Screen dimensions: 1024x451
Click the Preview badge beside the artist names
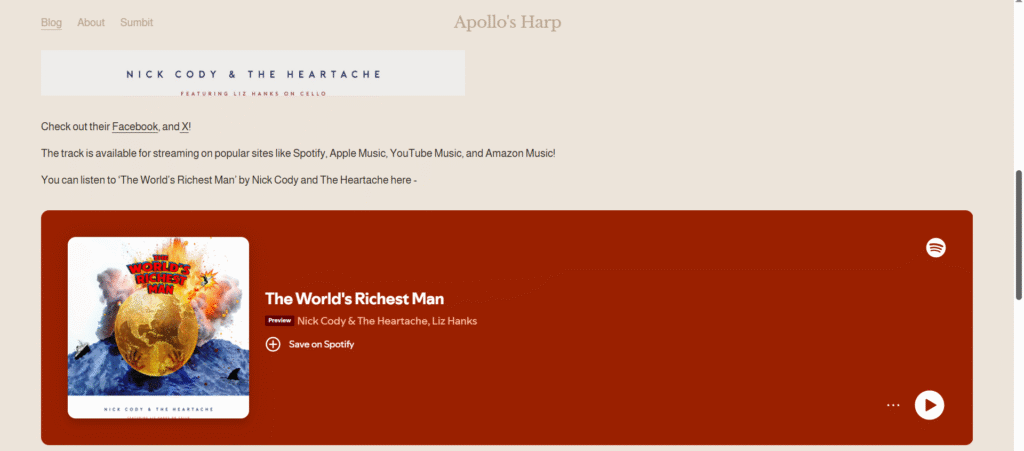(x=279, y=321)
